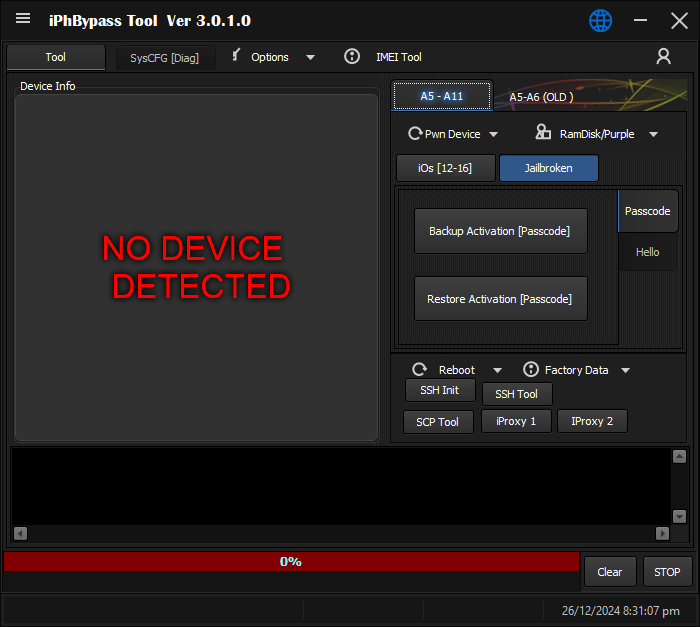Click the 0% progress bar
Viewport: 700px width, 627px height.
click(291, 561)
